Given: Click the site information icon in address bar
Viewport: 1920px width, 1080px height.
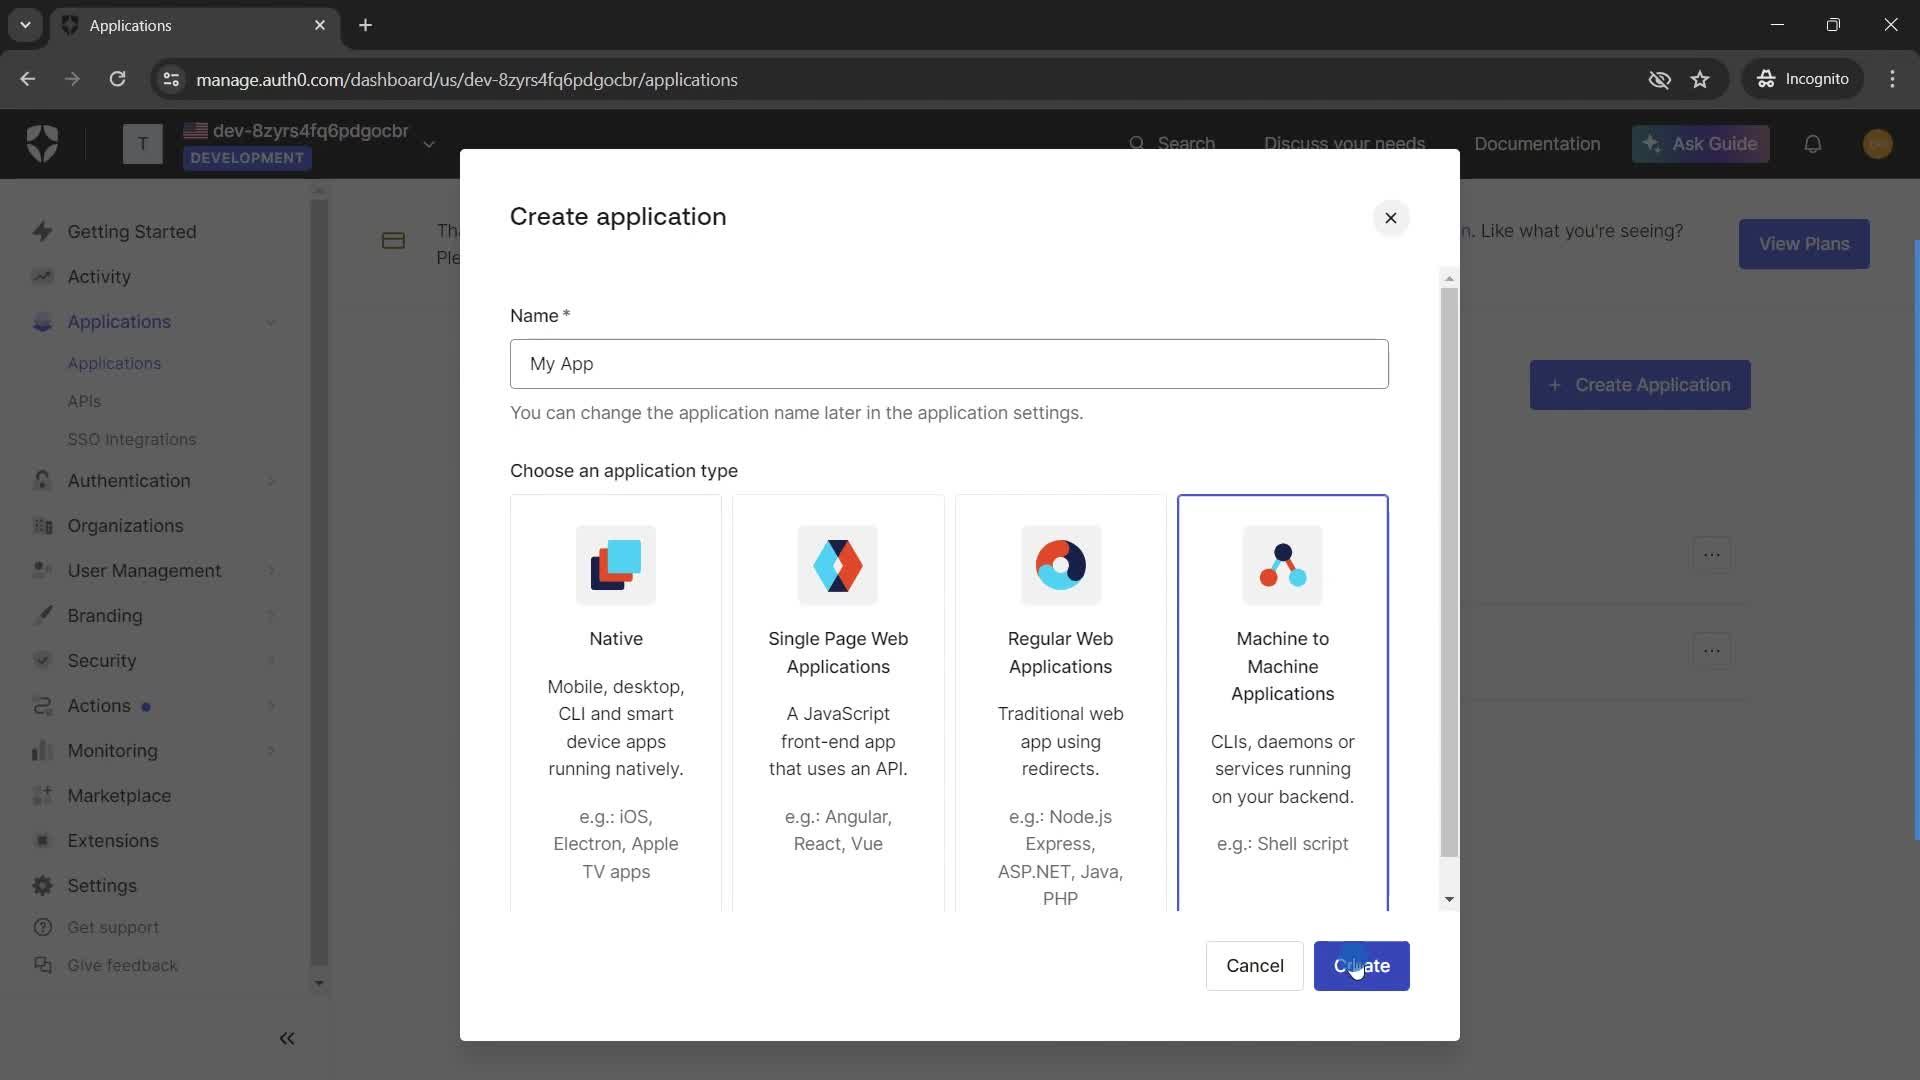Looking at the screenshot, I should pos(171,79).
